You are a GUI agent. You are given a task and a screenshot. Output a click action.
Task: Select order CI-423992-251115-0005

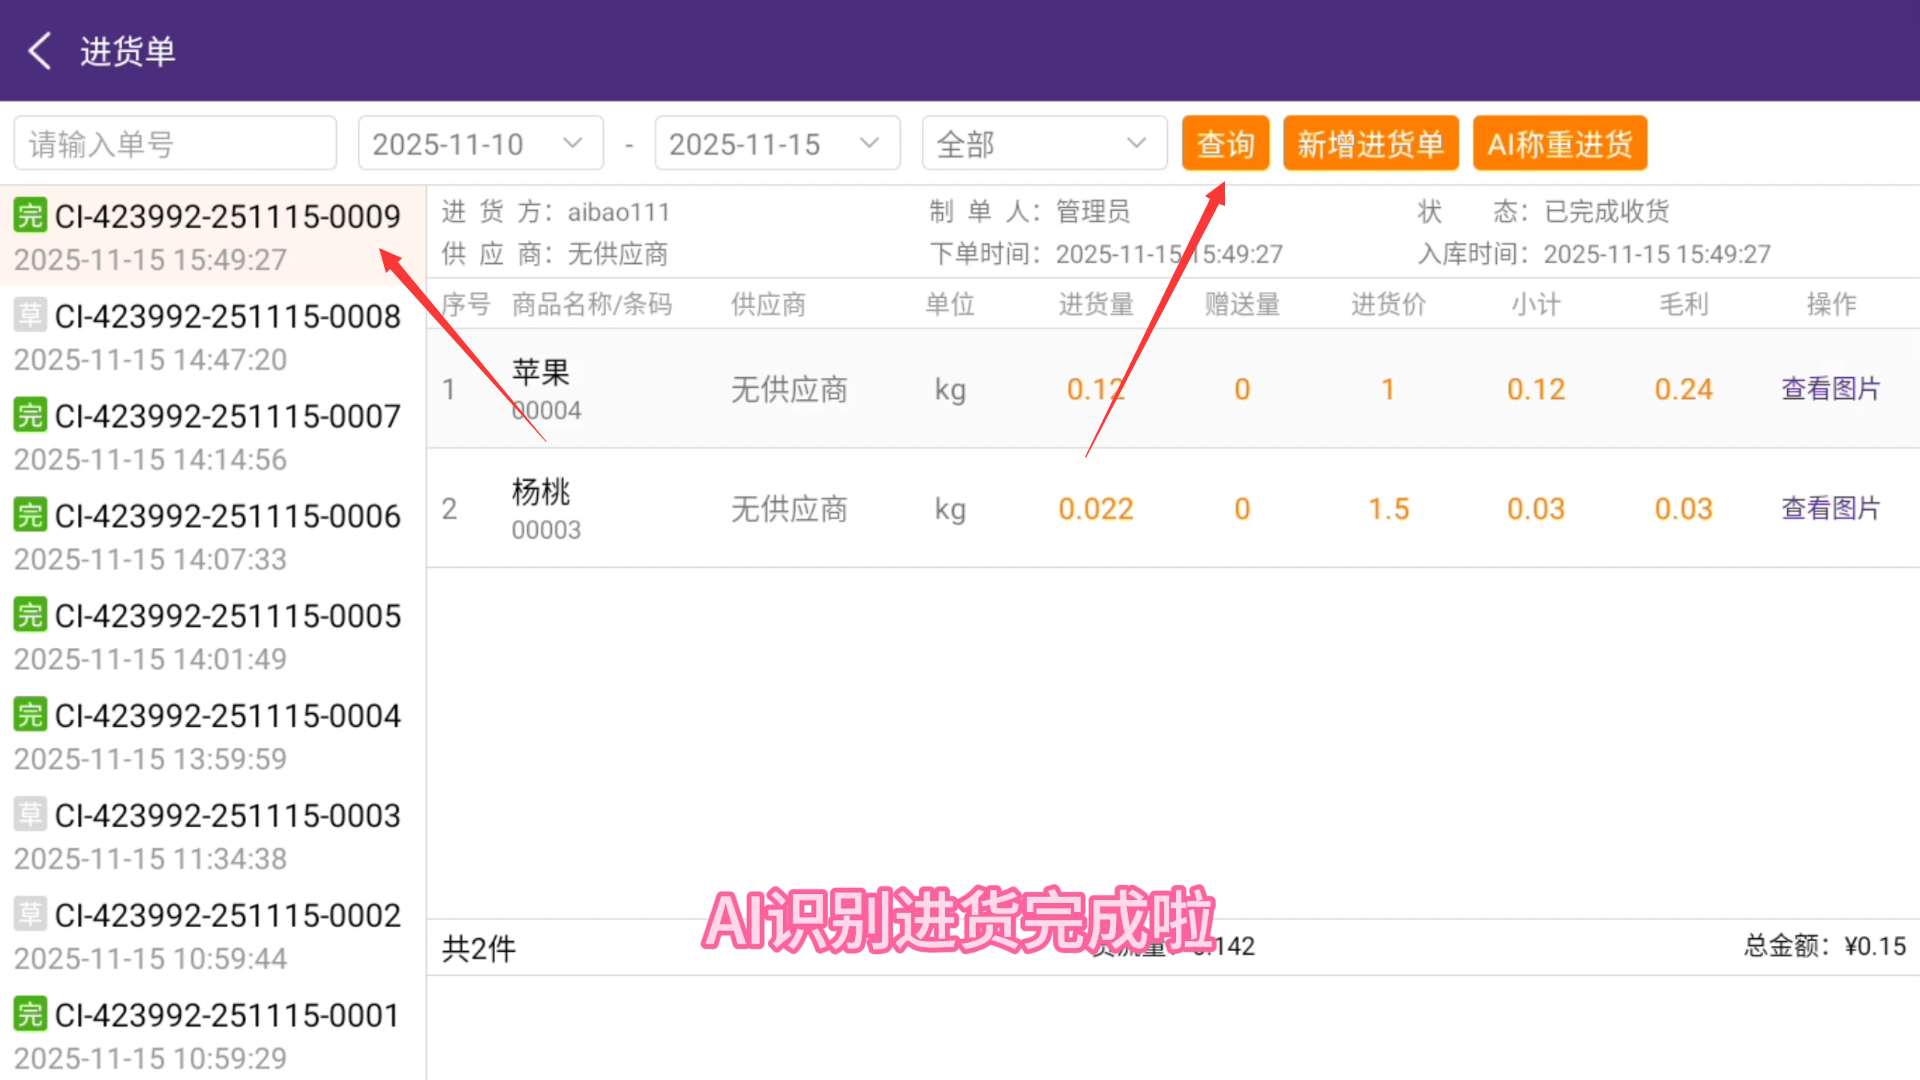227,616
